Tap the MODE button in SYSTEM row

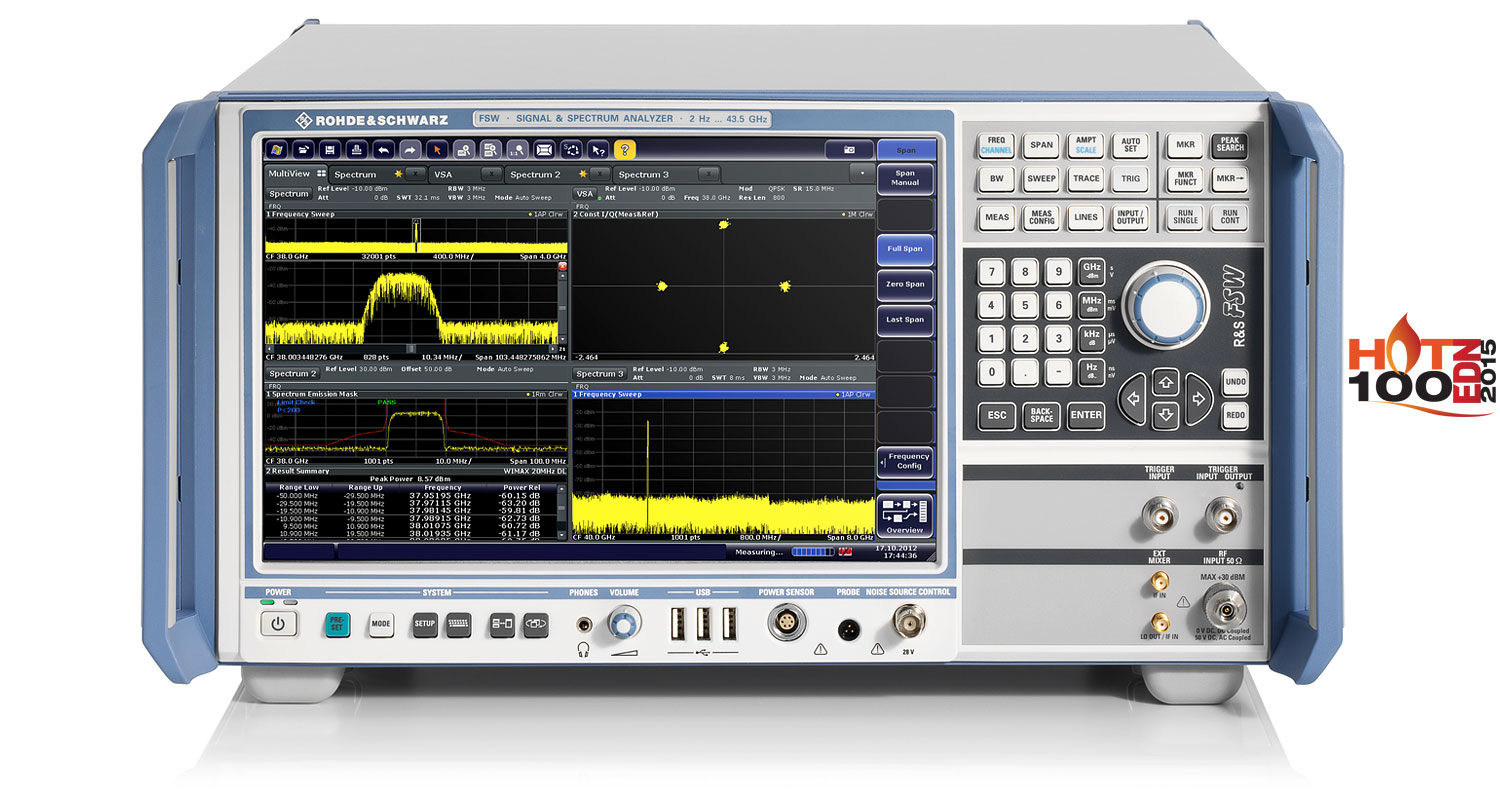coord(381,623)
